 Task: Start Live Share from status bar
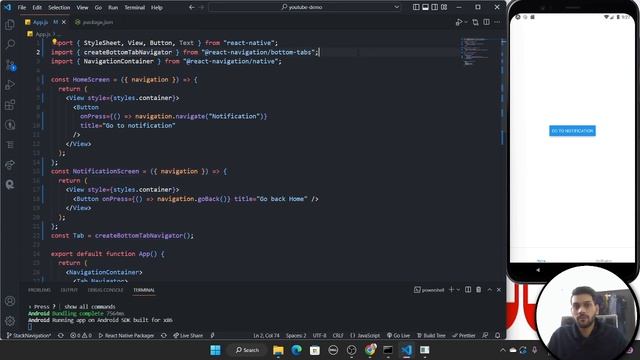188,336
